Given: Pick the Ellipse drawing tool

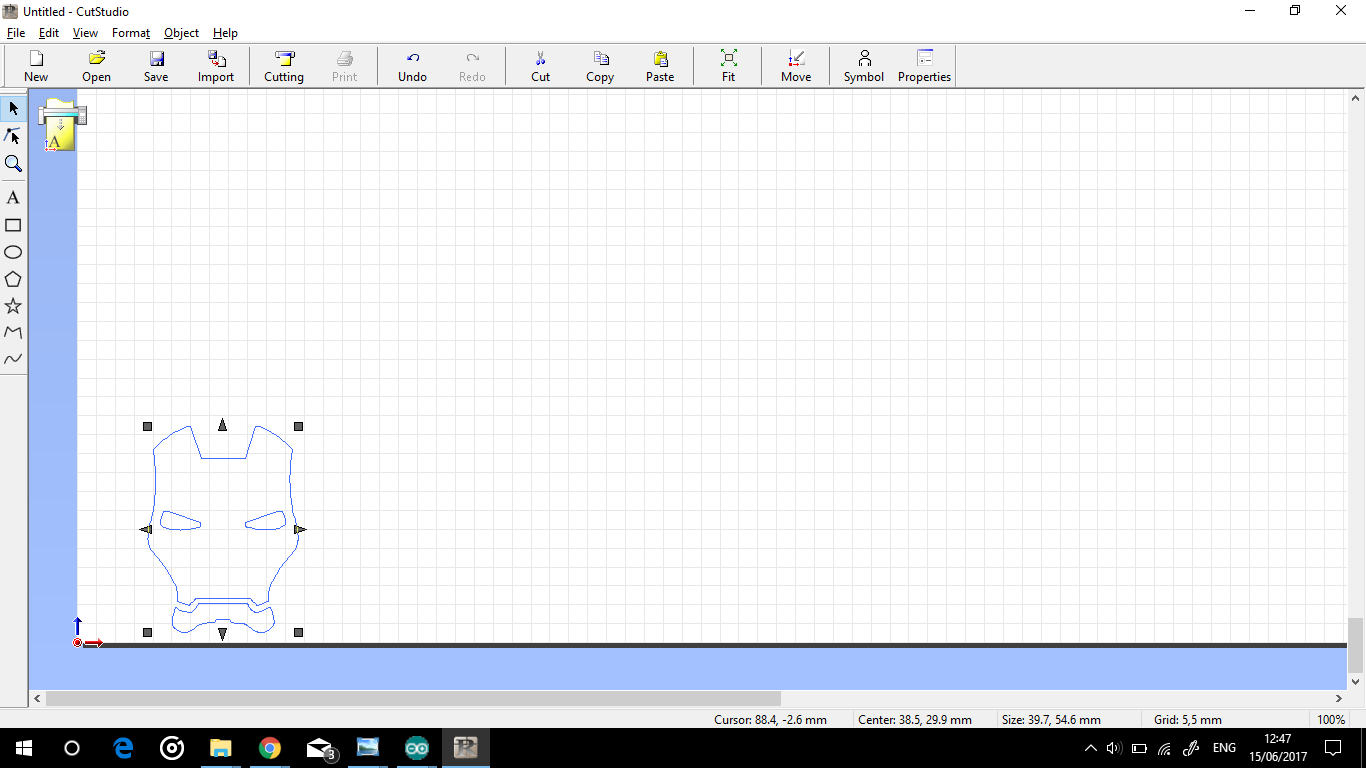Looking at the screenshot, I should click(13, 252).
